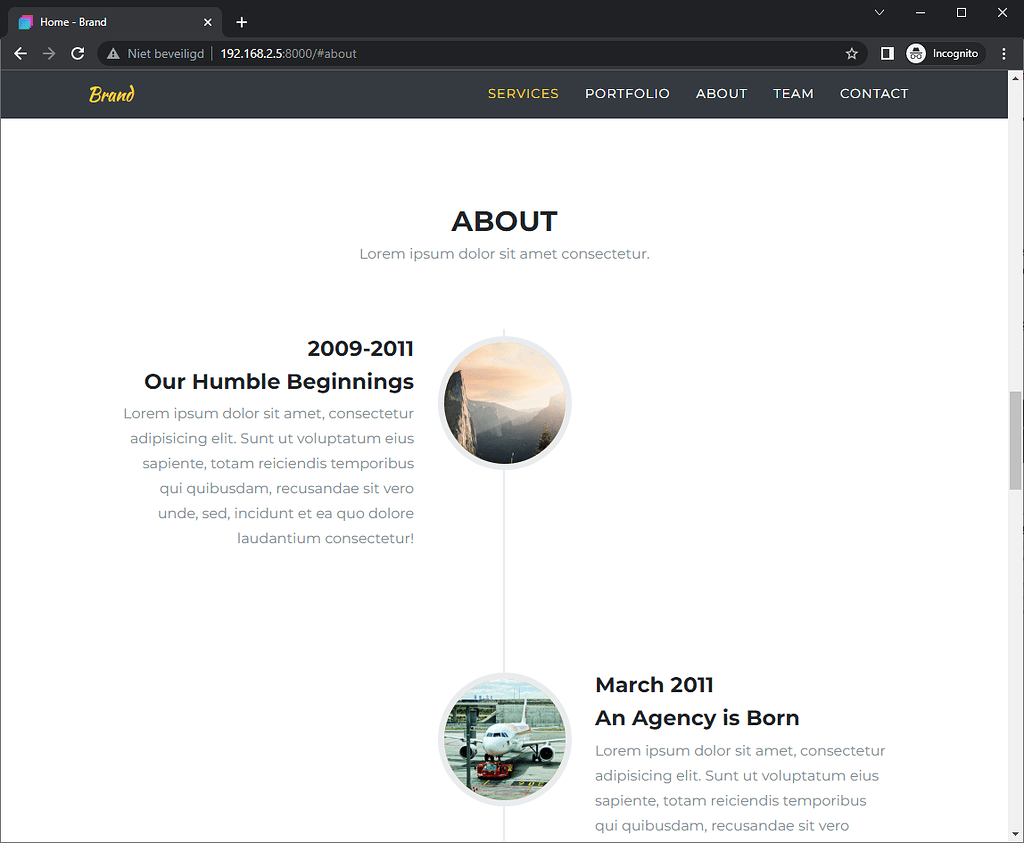Click the forward navigation arrow
Viewport: 1024px width, 843px height.
(48, 53)
